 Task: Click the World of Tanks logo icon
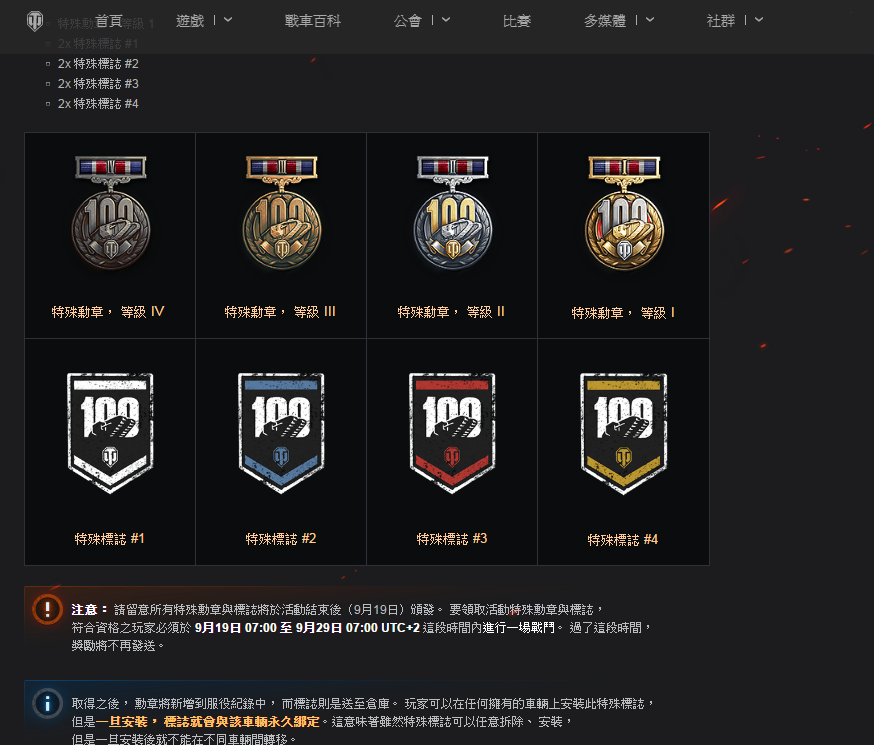(x=35, y=21)
